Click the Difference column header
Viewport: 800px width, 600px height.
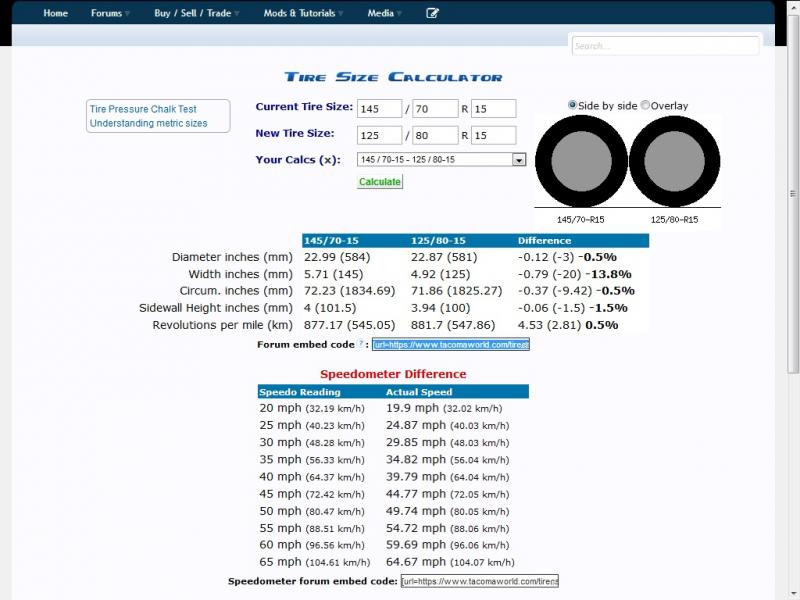(544, 240)
